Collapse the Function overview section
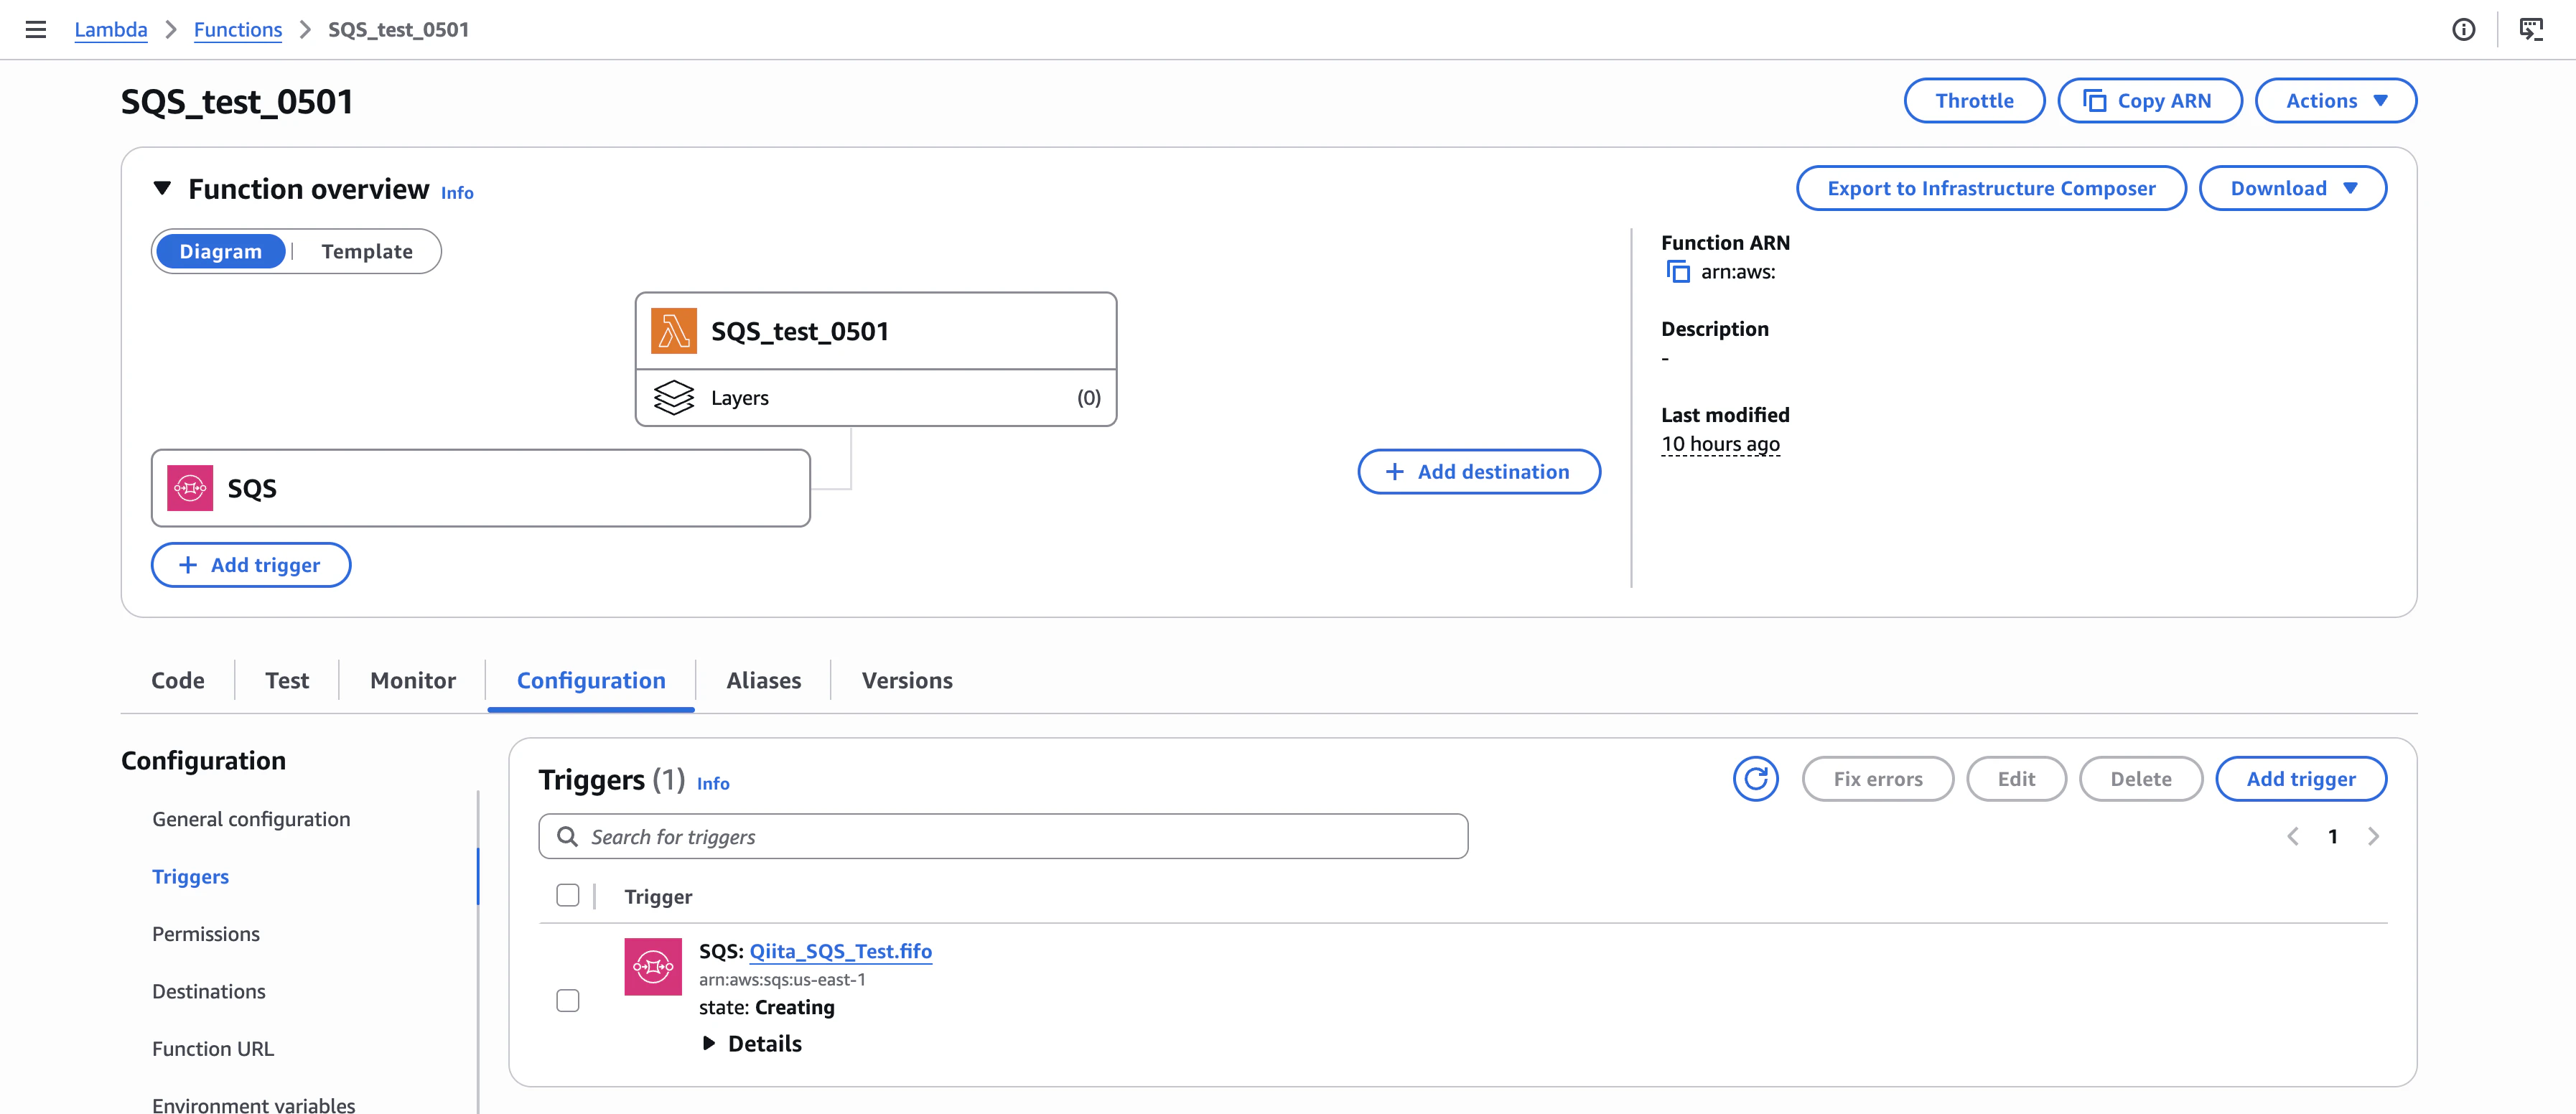 pyautogui.click(x=162, y=188)
